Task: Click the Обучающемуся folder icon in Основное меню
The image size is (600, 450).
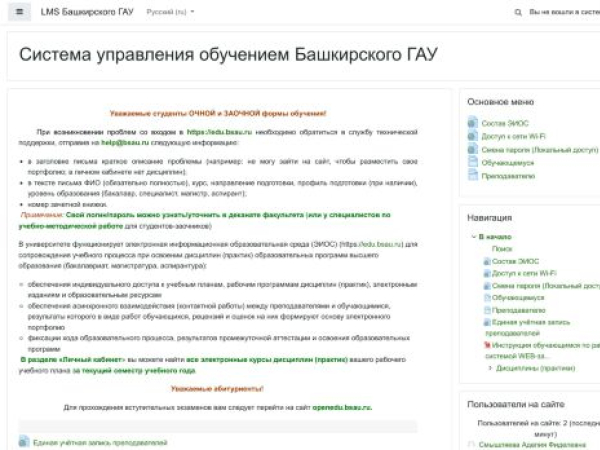Action: pyautogui.click(x=472, y=161)
